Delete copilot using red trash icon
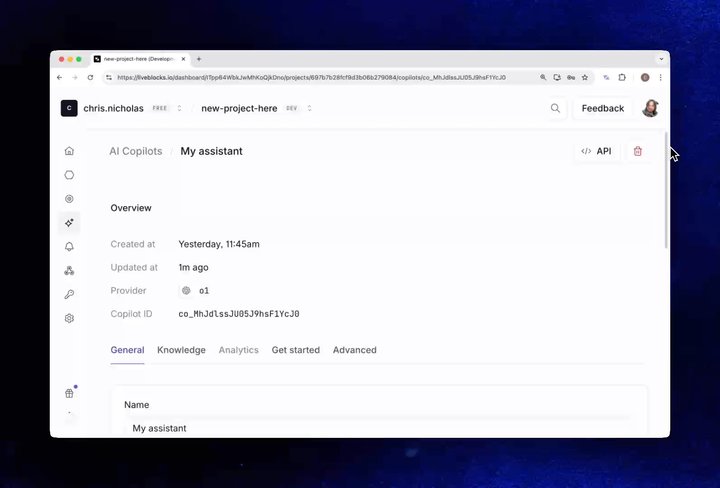The height and width of the screenshot is (488, 720). [x=638, y=151]
